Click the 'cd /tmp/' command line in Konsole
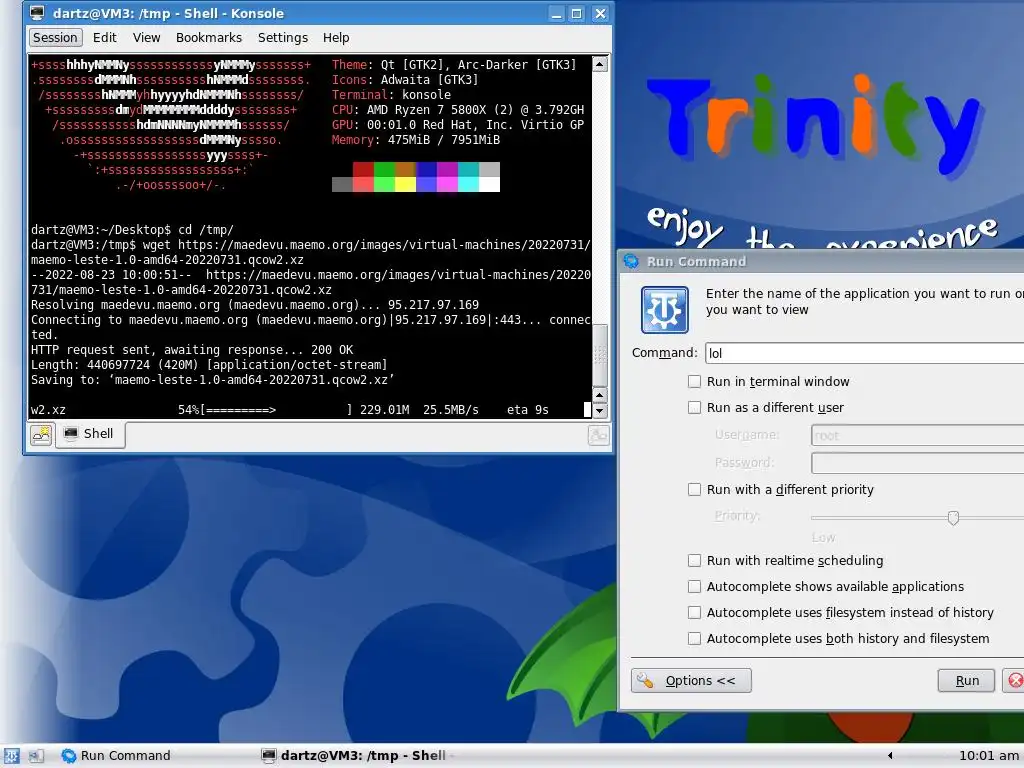The width and height of the screenshot is (1024, 768). click(x=132, y=230)
